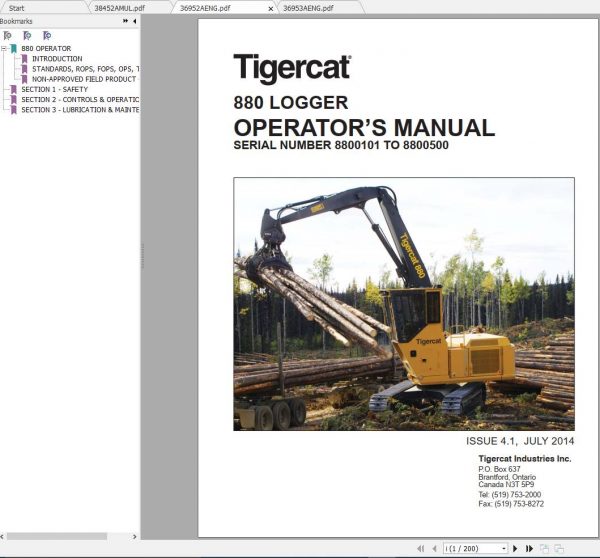Open the INTRODUCTION bookmark
The image size is (600, 558).
(57, 59)
